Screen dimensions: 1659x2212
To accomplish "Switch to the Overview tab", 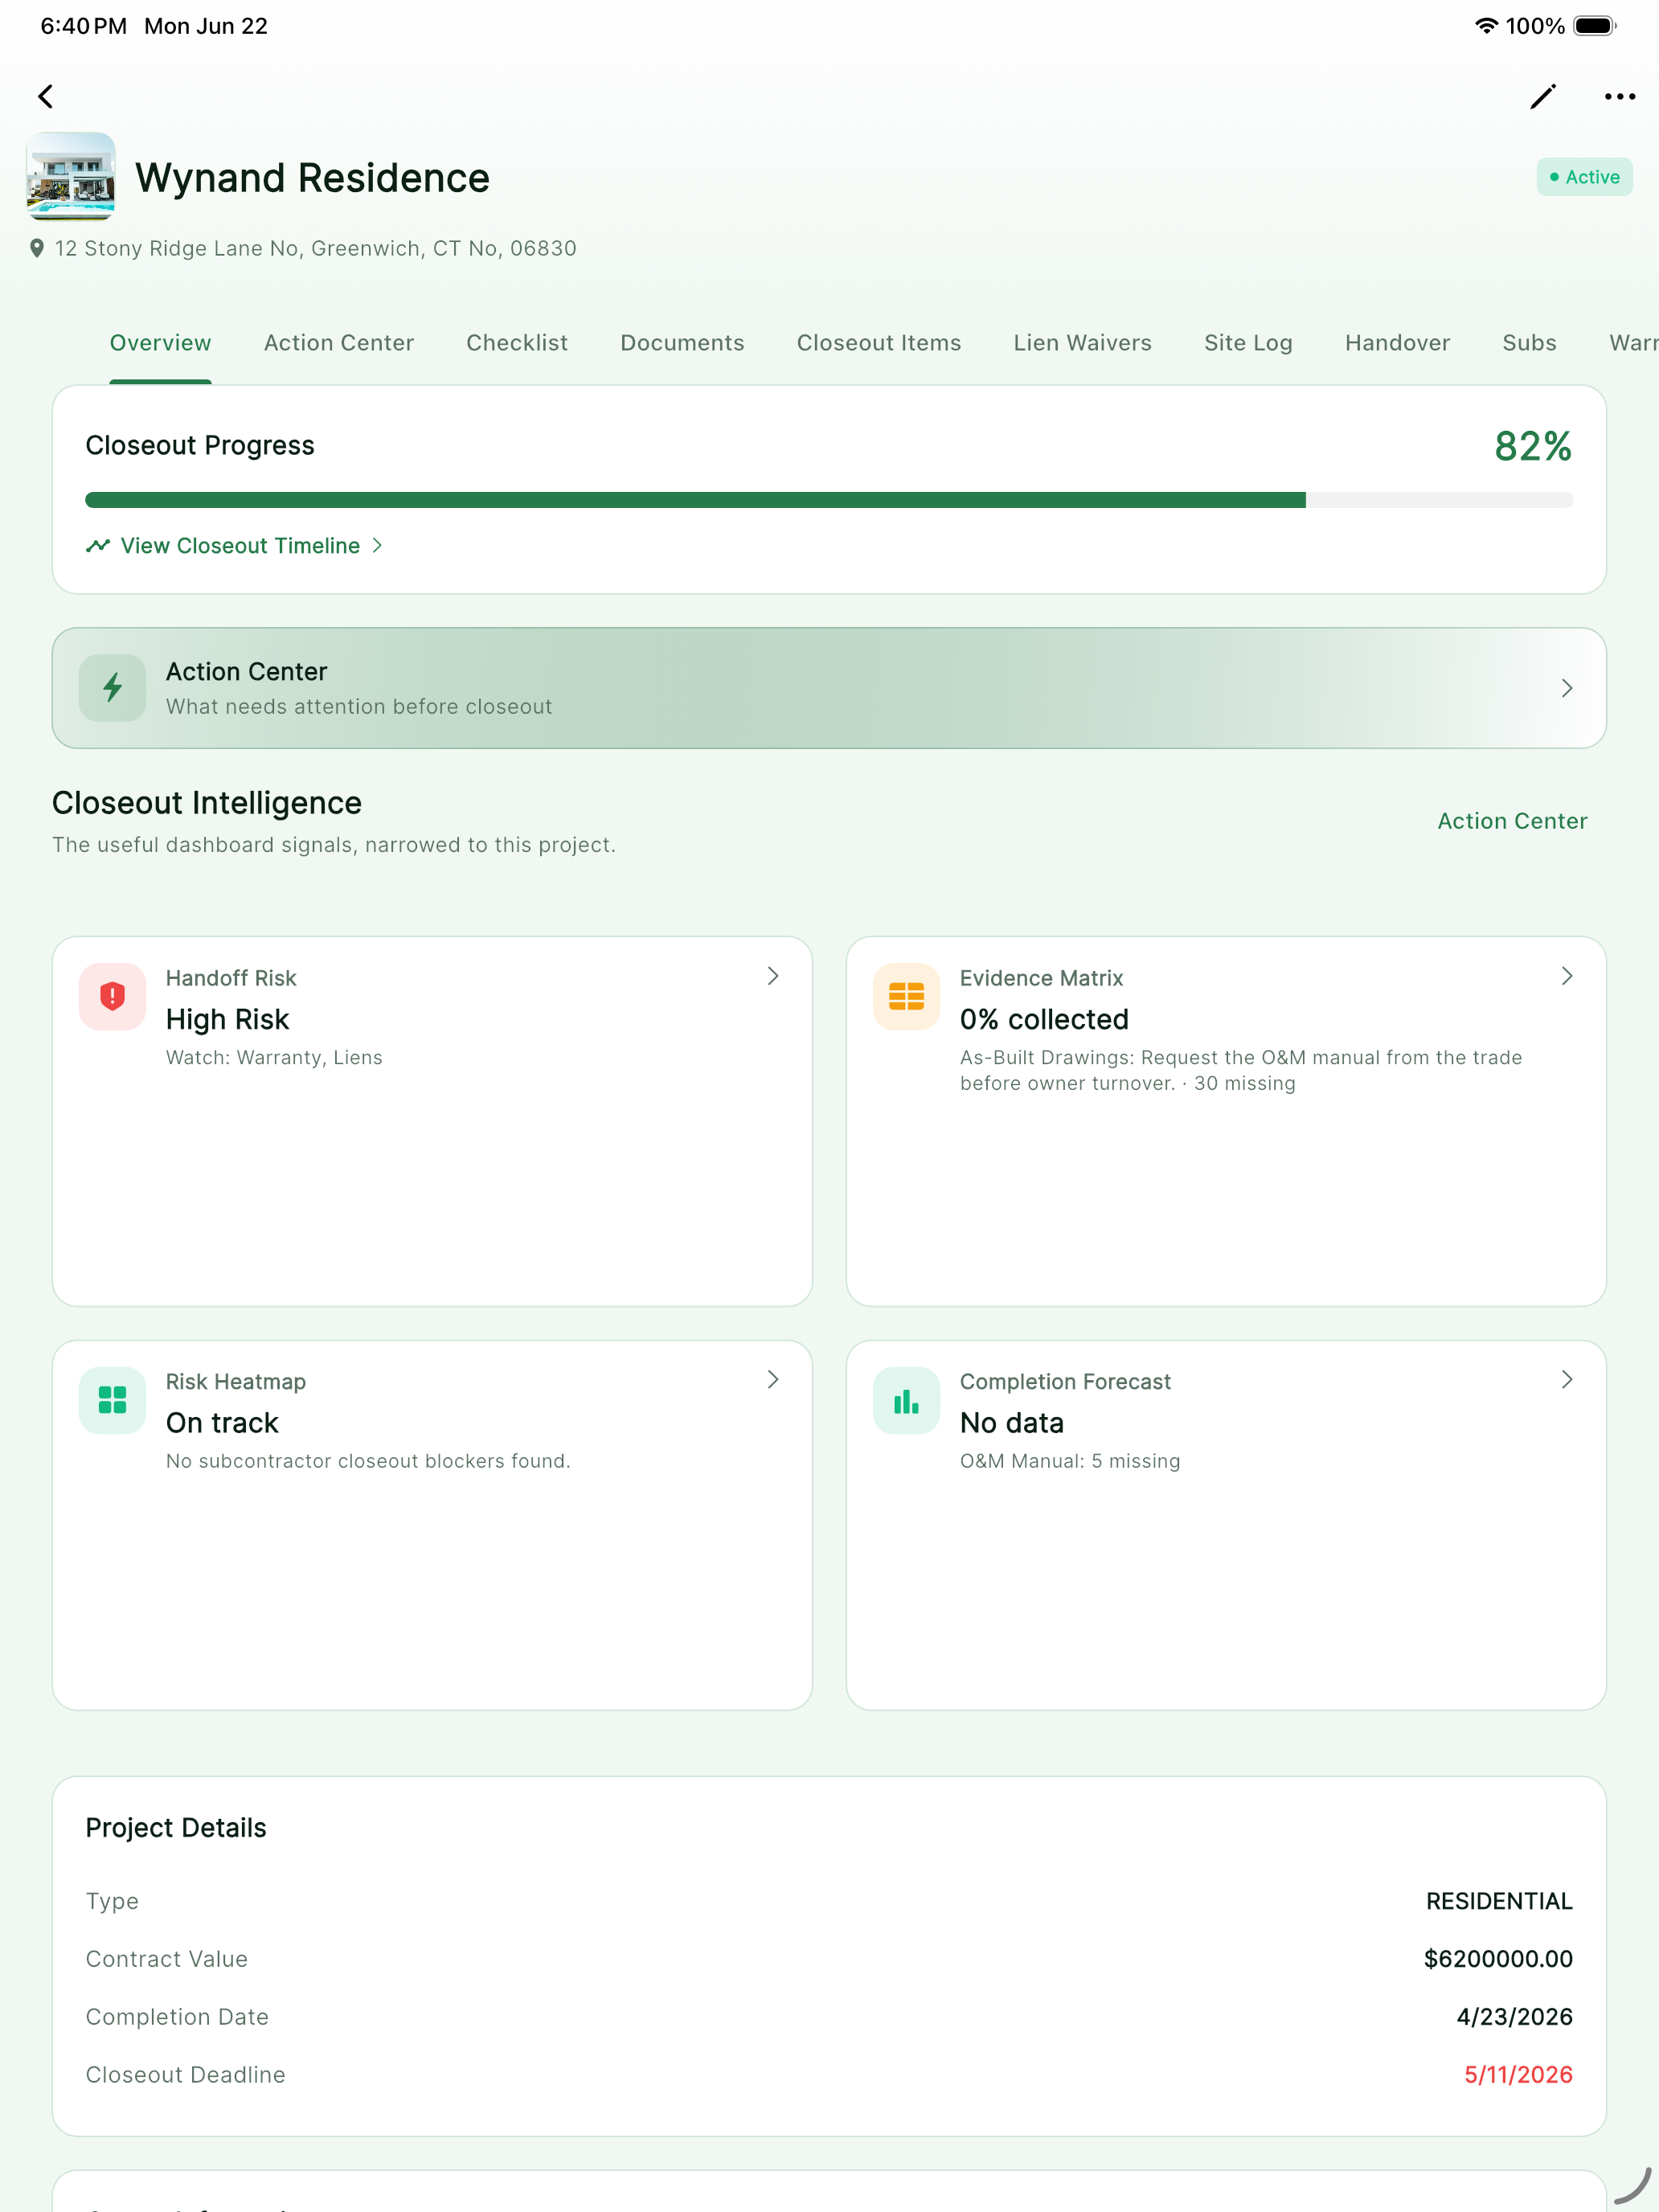I will [160, 343].
